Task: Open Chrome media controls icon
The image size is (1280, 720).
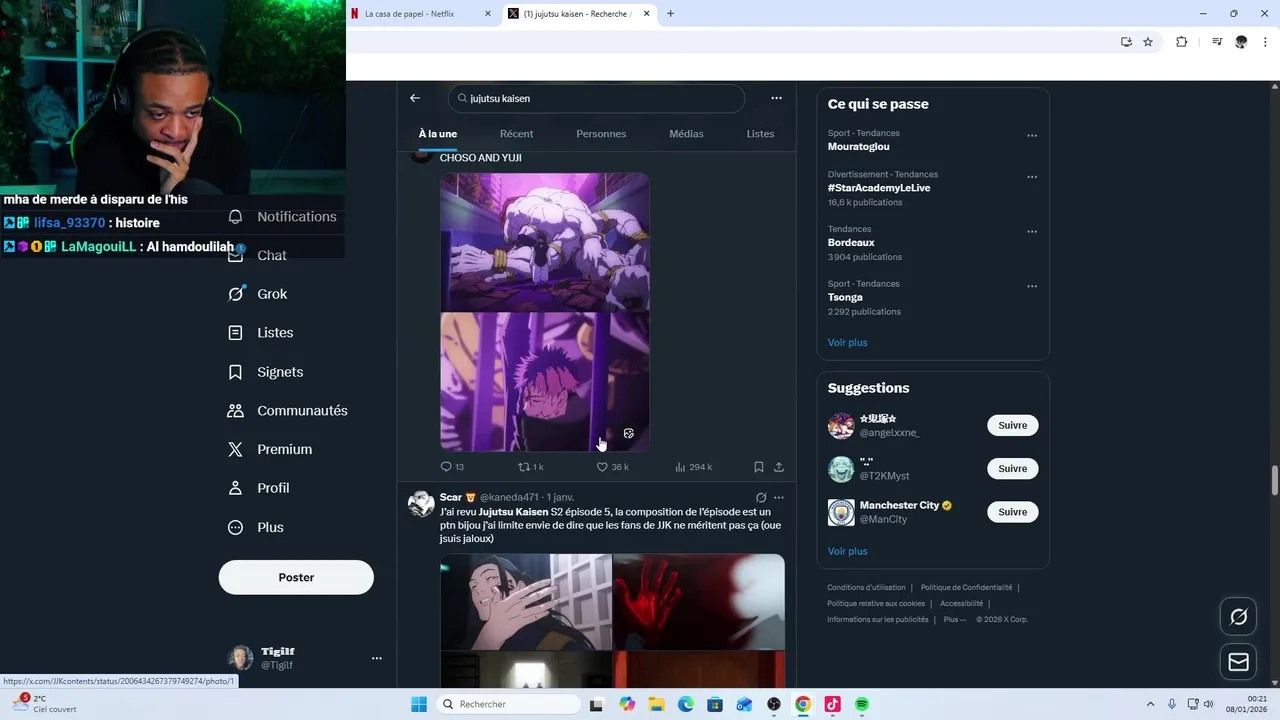Action: [1217, 42]
